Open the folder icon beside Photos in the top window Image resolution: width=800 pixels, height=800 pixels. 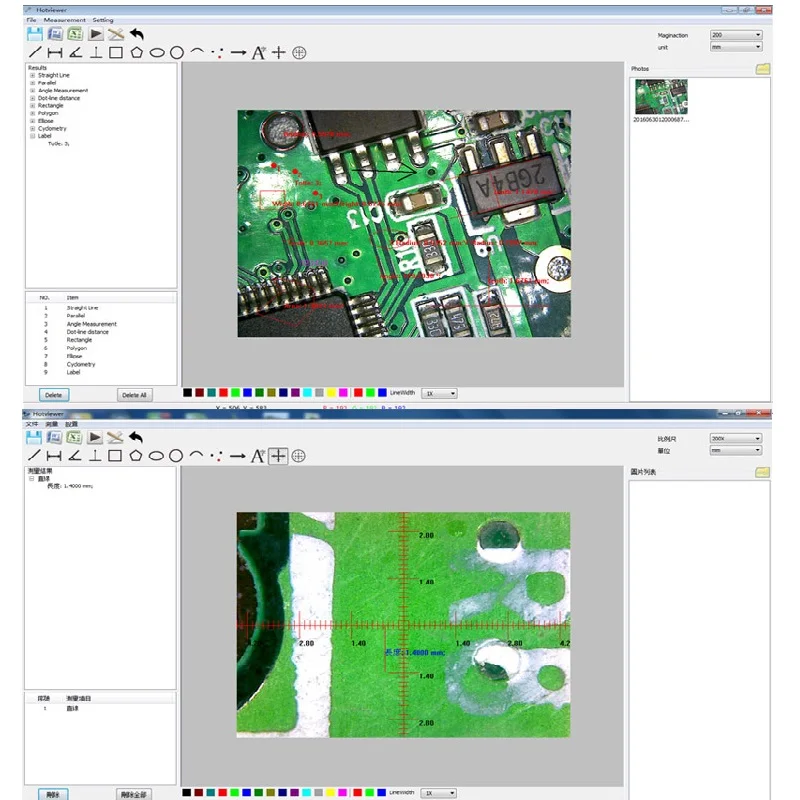(x=763, y=69)
